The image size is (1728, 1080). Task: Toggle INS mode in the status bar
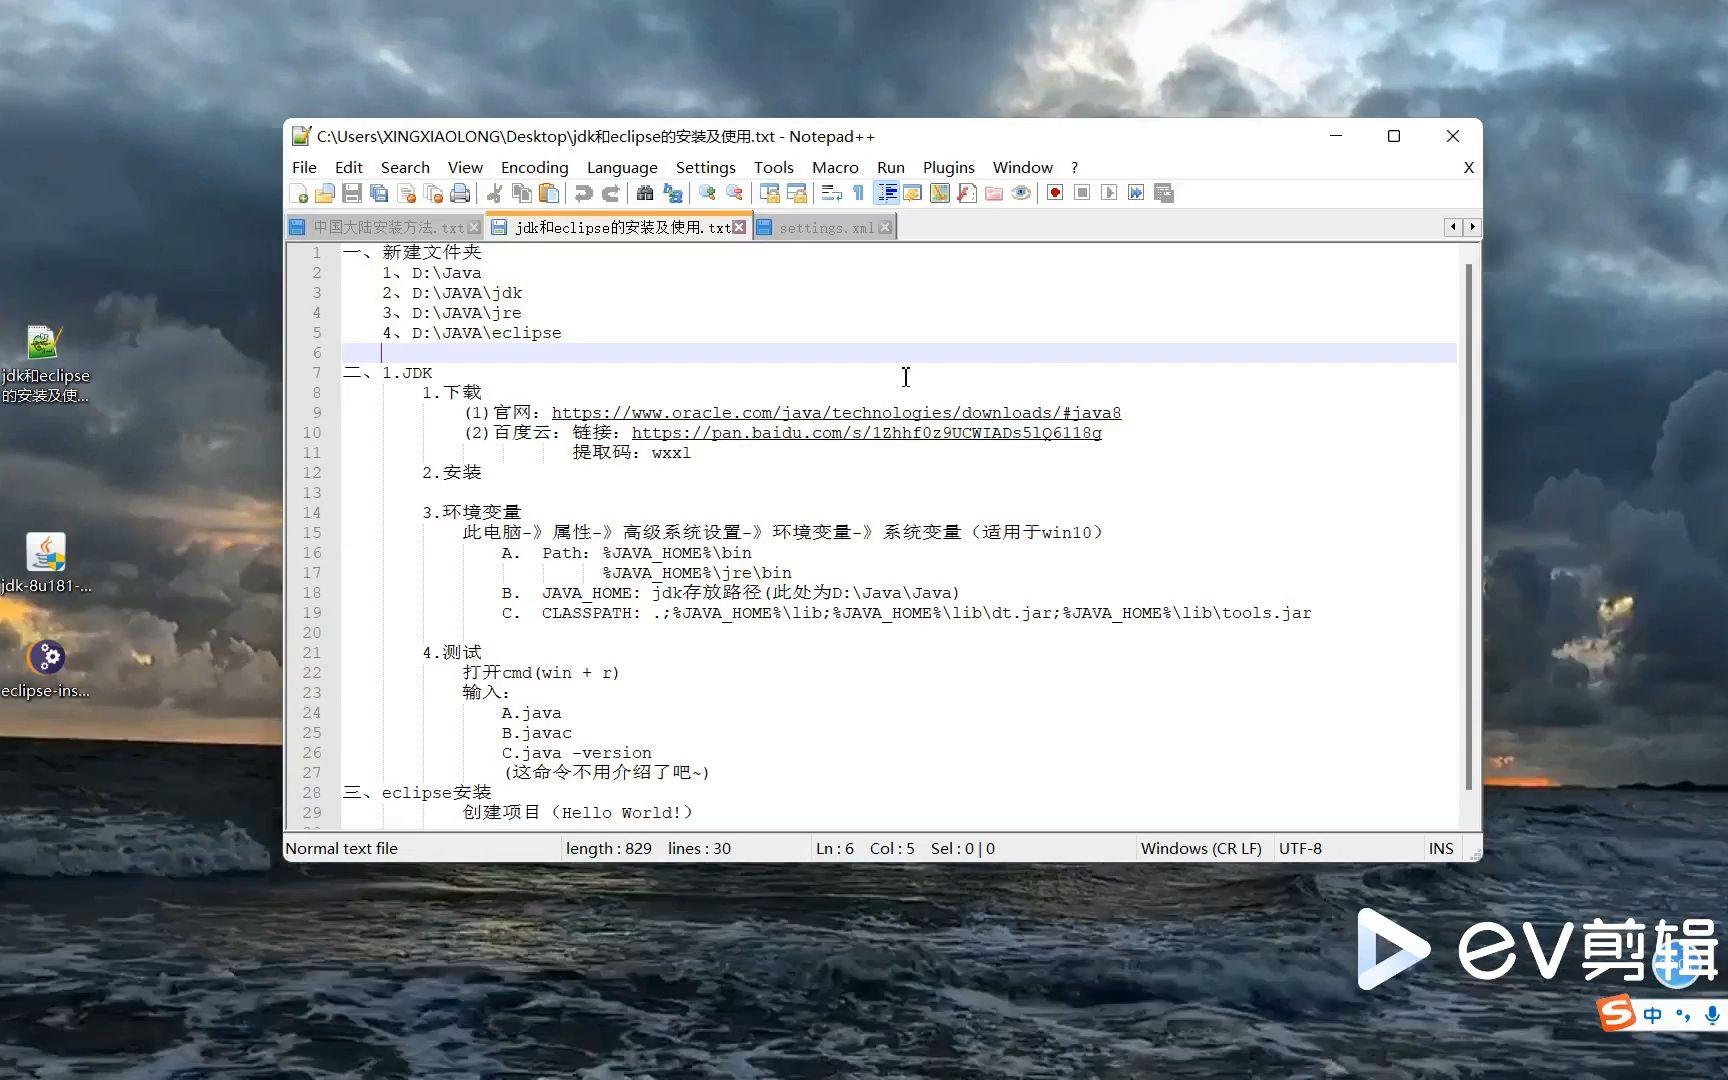point(1441,848)
